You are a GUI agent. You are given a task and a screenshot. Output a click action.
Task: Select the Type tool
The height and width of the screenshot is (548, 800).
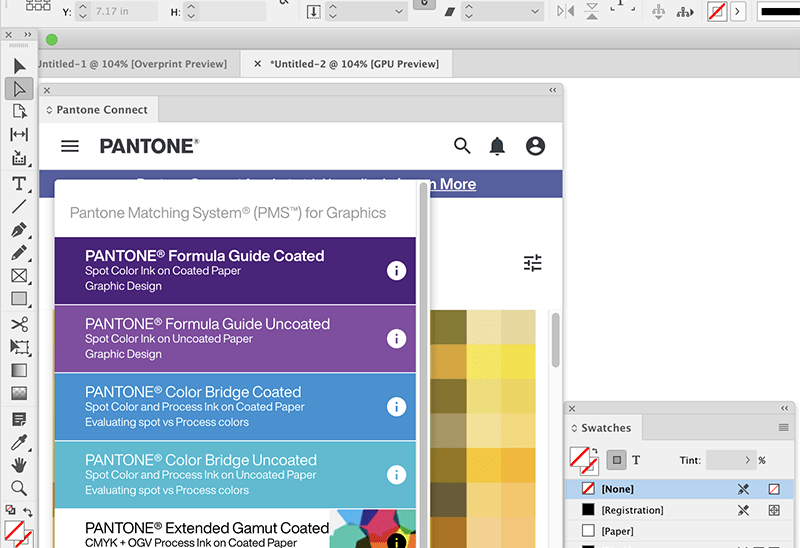19,184
